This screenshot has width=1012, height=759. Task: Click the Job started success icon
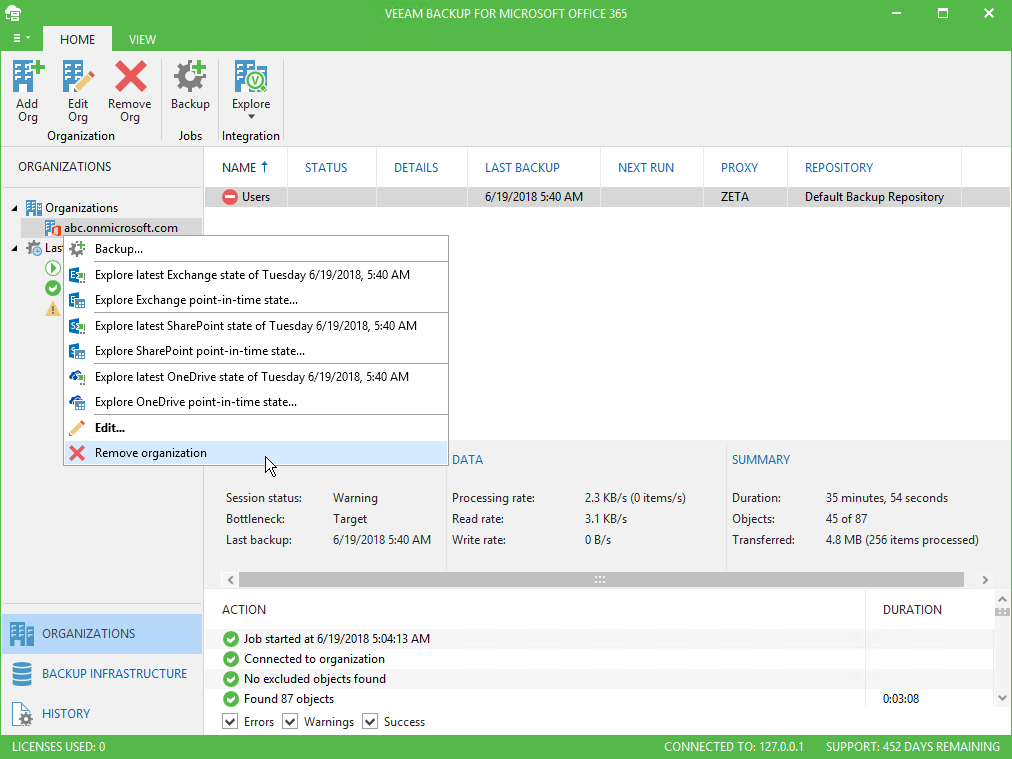click(230, 639)
